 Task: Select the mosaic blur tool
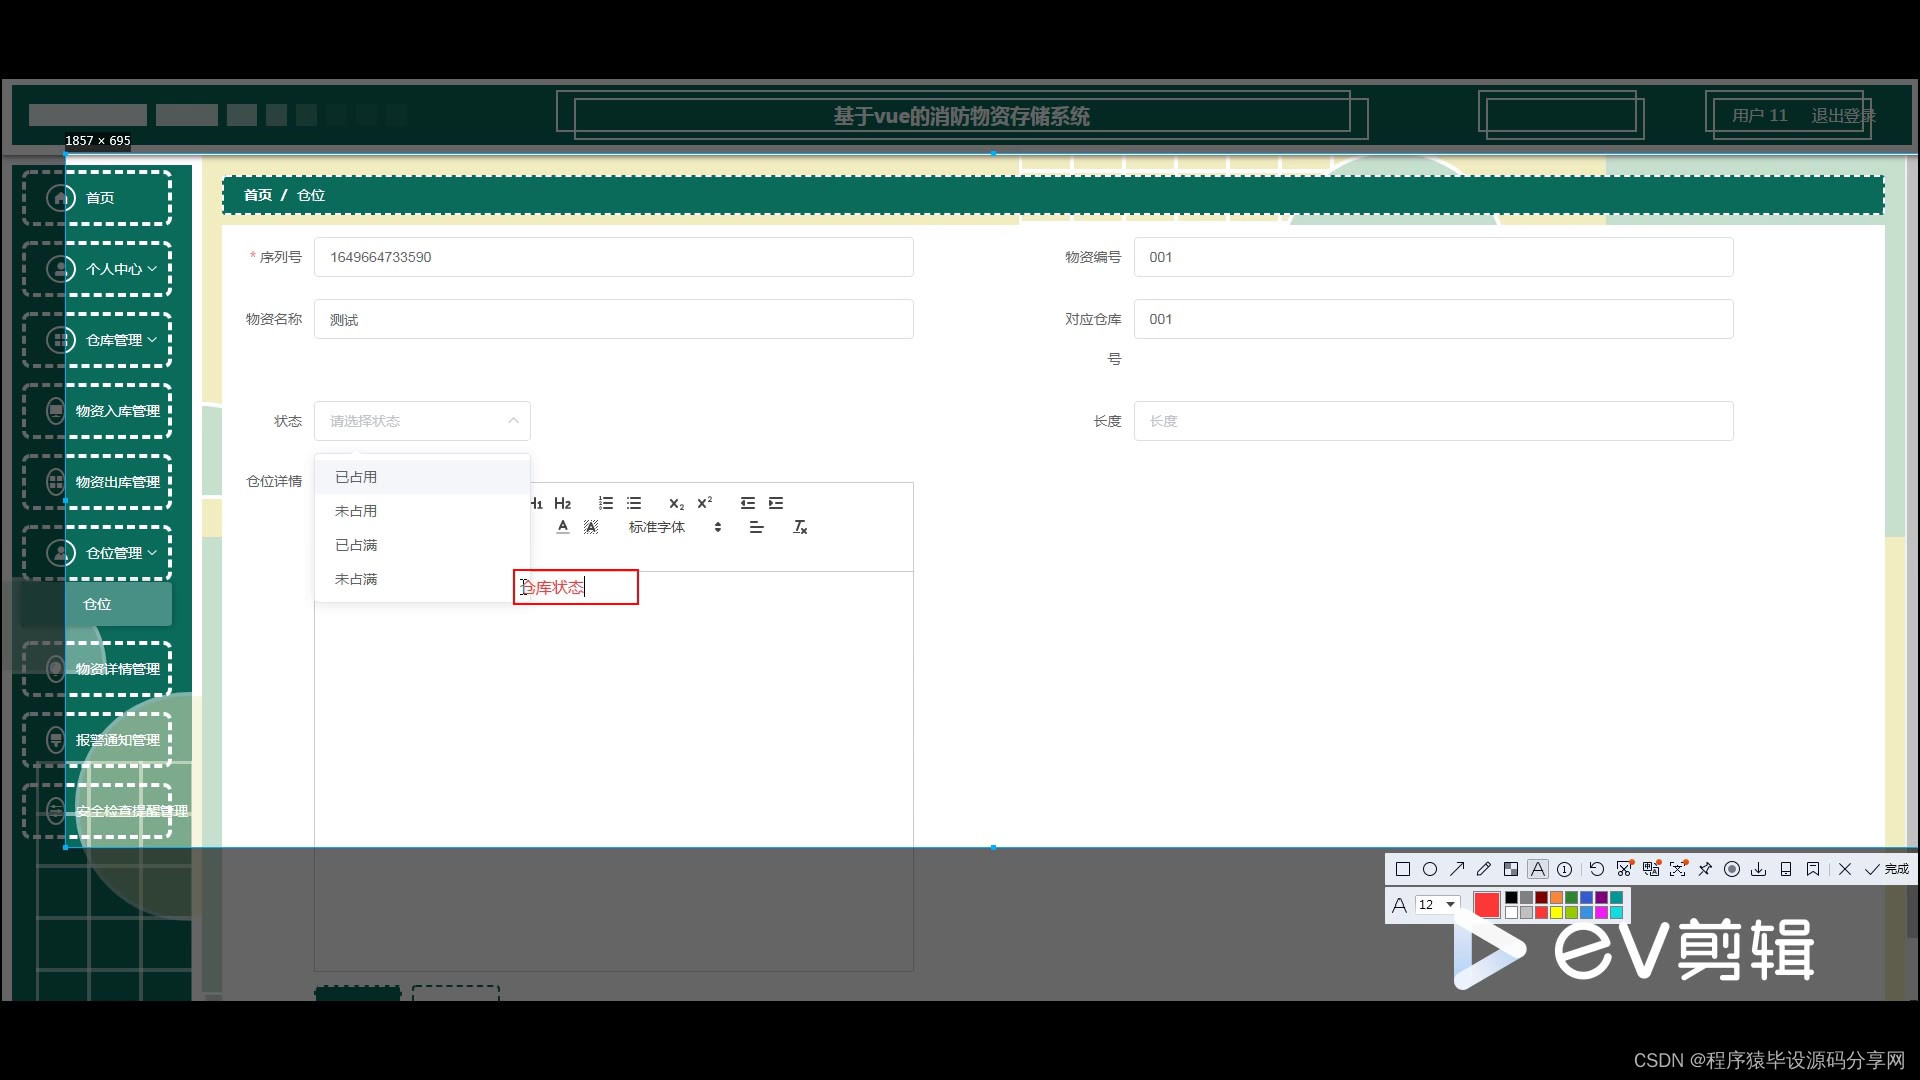pos(1511,869)
